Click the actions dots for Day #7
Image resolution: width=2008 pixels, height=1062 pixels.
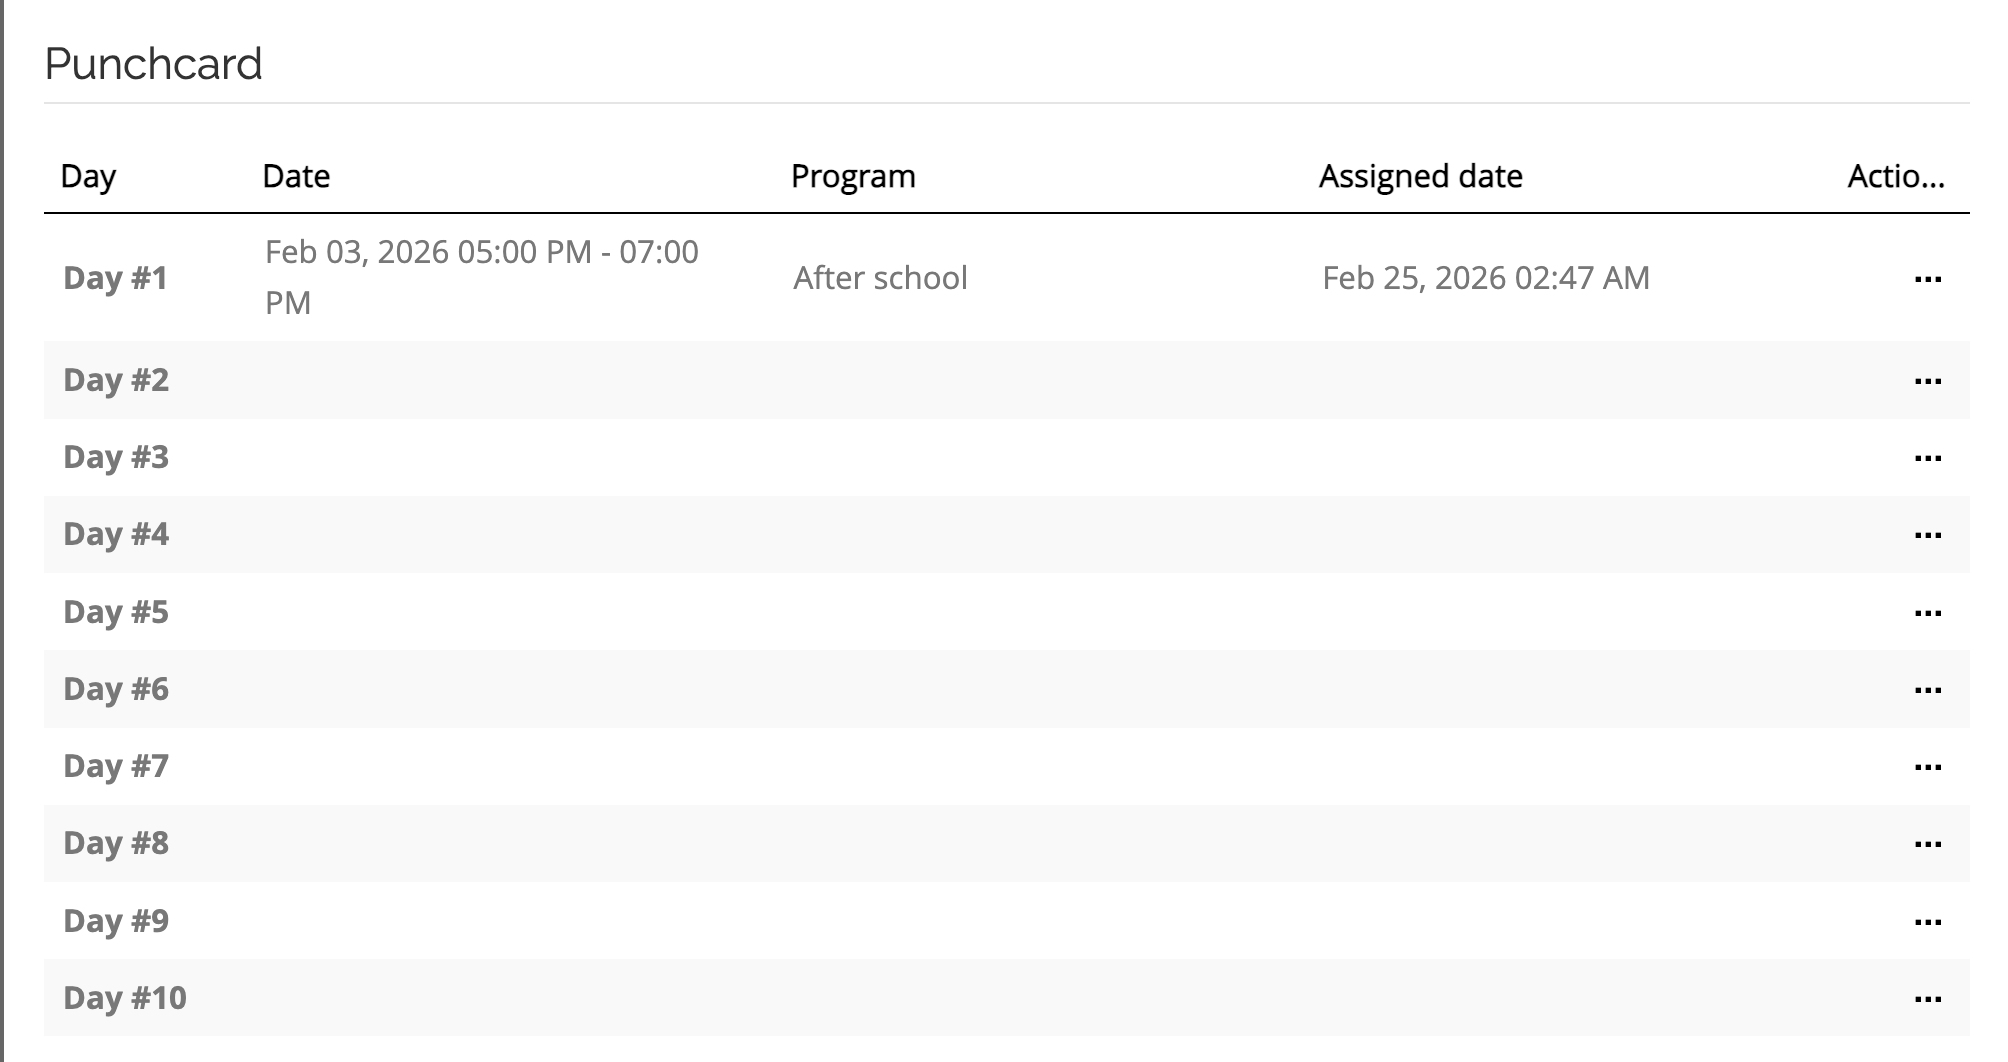point(1927,767)
